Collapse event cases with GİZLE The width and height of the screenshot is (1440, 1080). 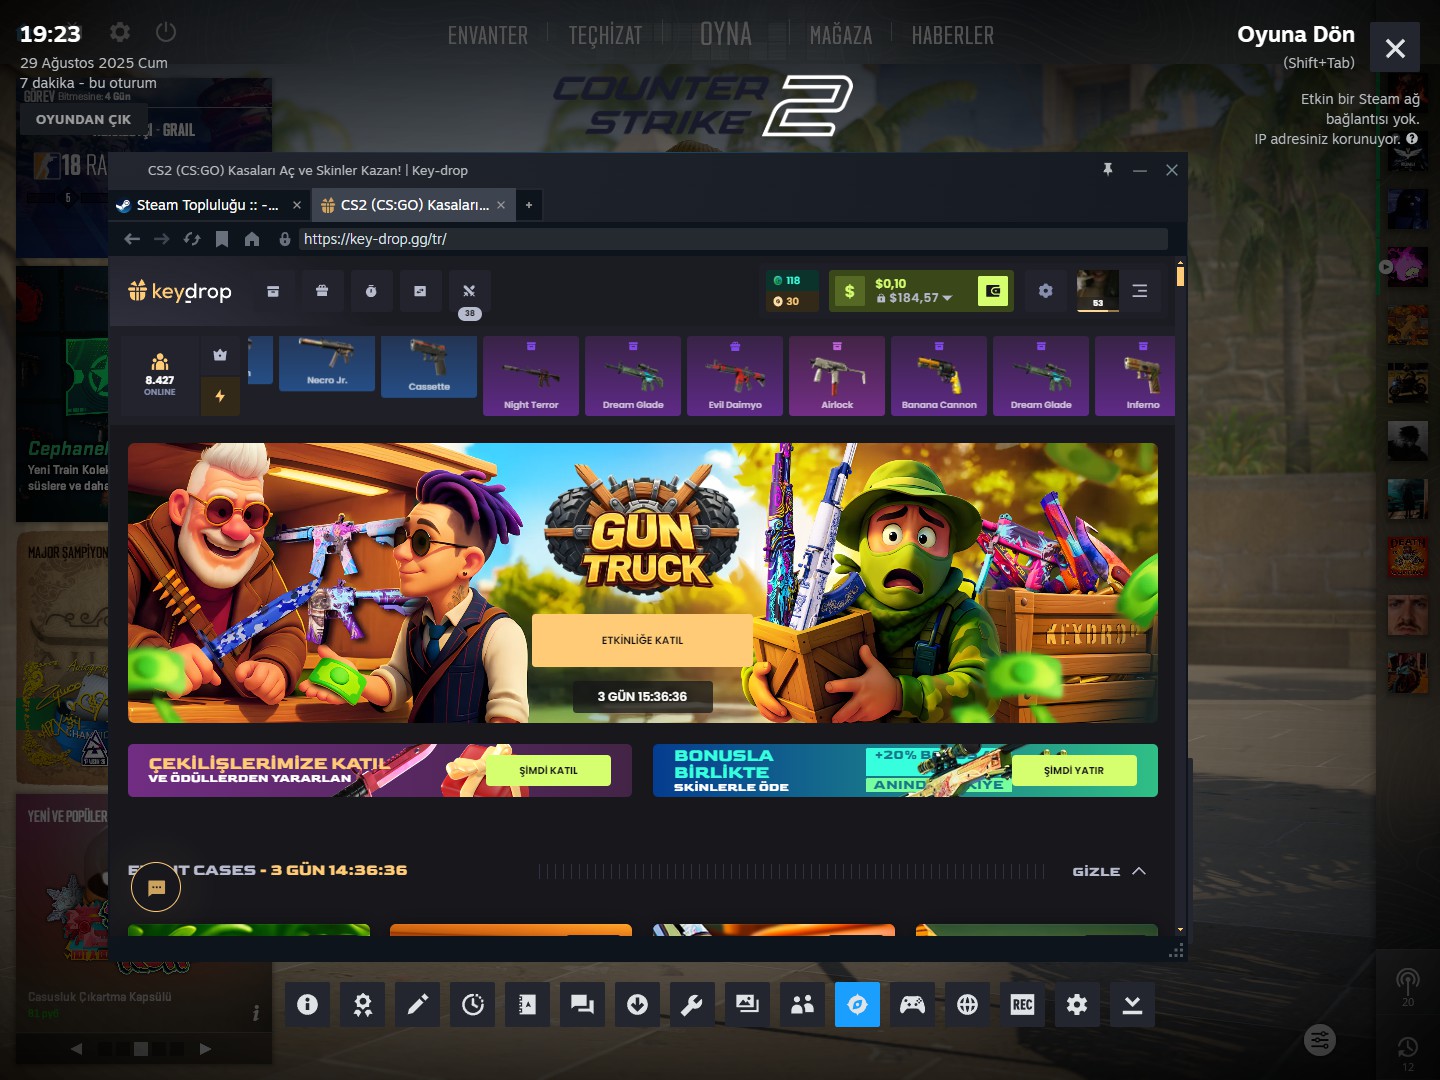1109,871
